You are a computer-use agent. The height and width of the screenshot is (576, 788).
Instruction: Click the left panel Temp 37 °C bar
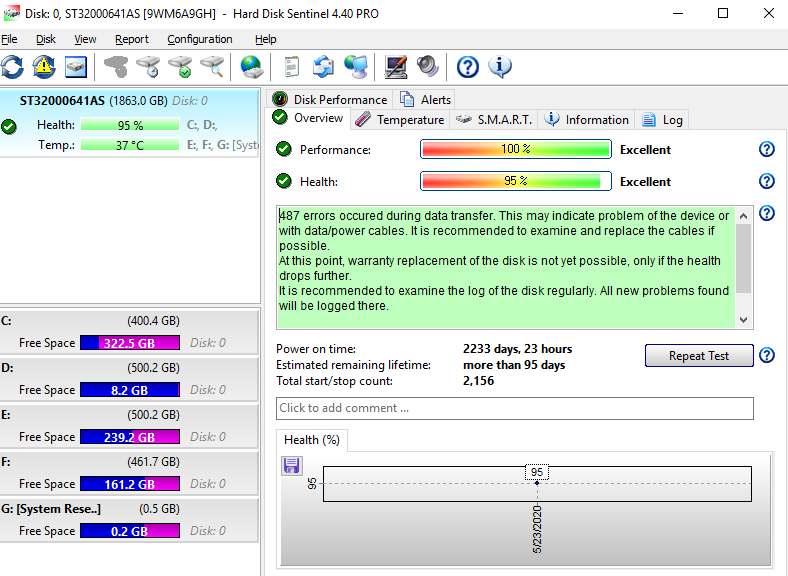pos(130,145)
